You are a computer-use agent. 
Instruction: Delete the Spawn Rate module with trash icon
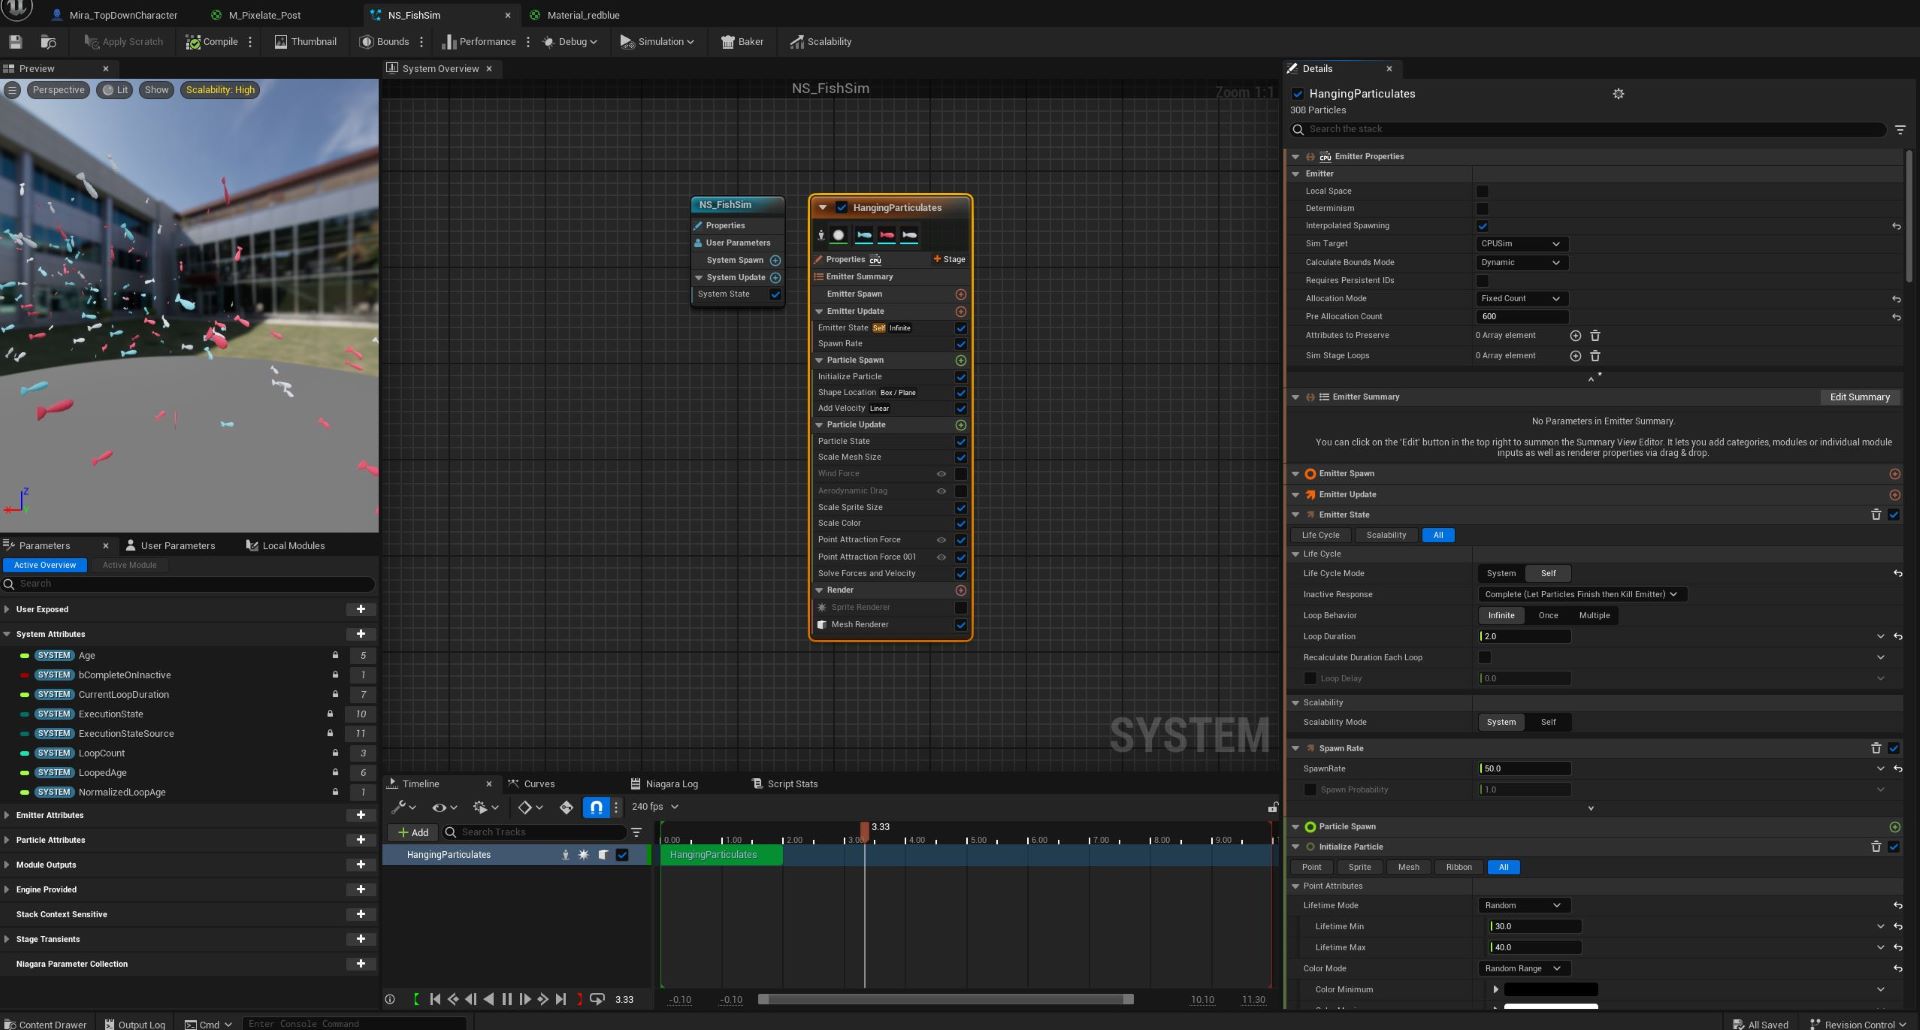[1876, 748]
